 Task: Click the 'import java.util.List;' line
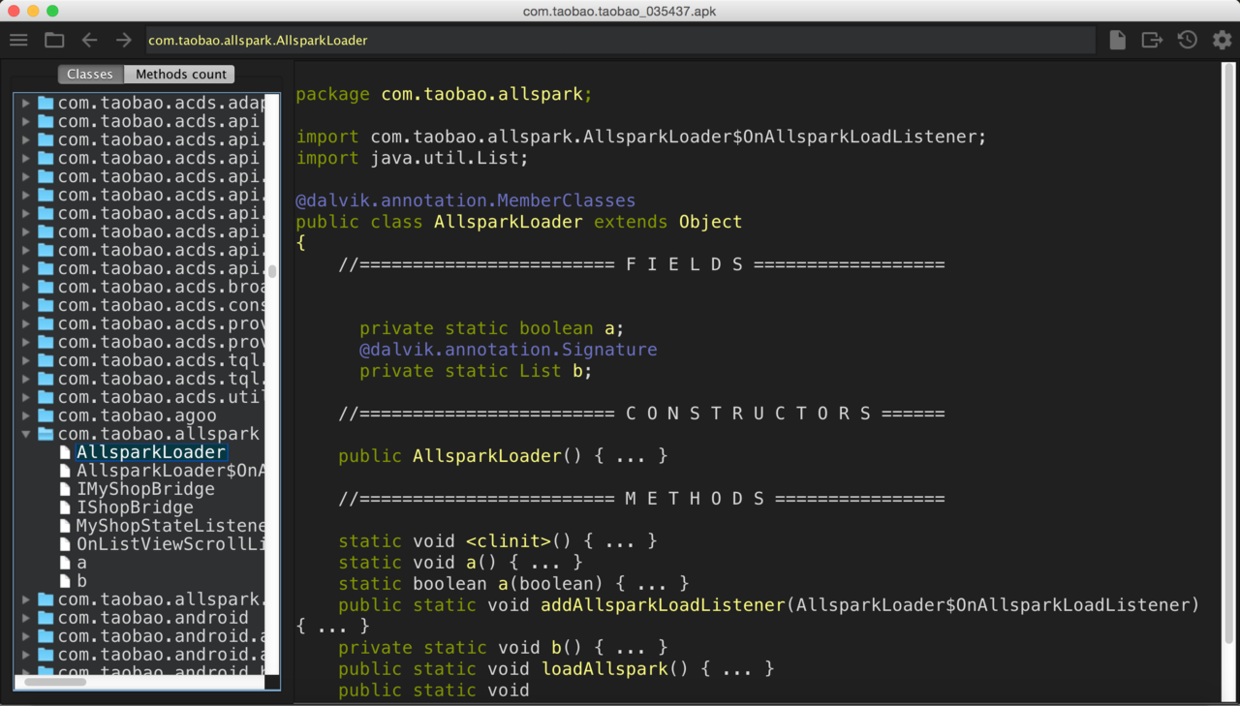pyautogui.click(x=412, y=158)
